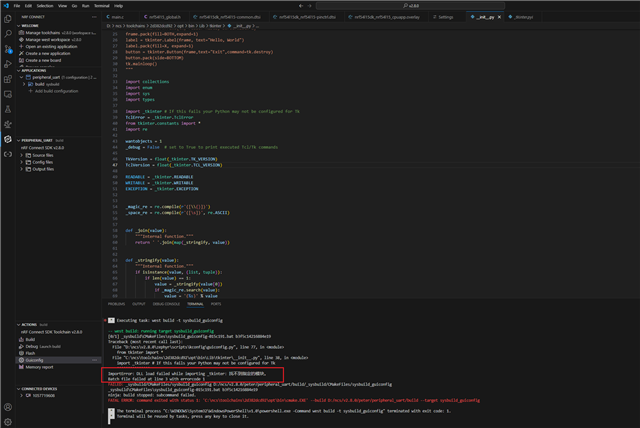The height and width of the screenshot is (428, 640).
Task: Click Manage west workspace entry
Action: [53, 40]
